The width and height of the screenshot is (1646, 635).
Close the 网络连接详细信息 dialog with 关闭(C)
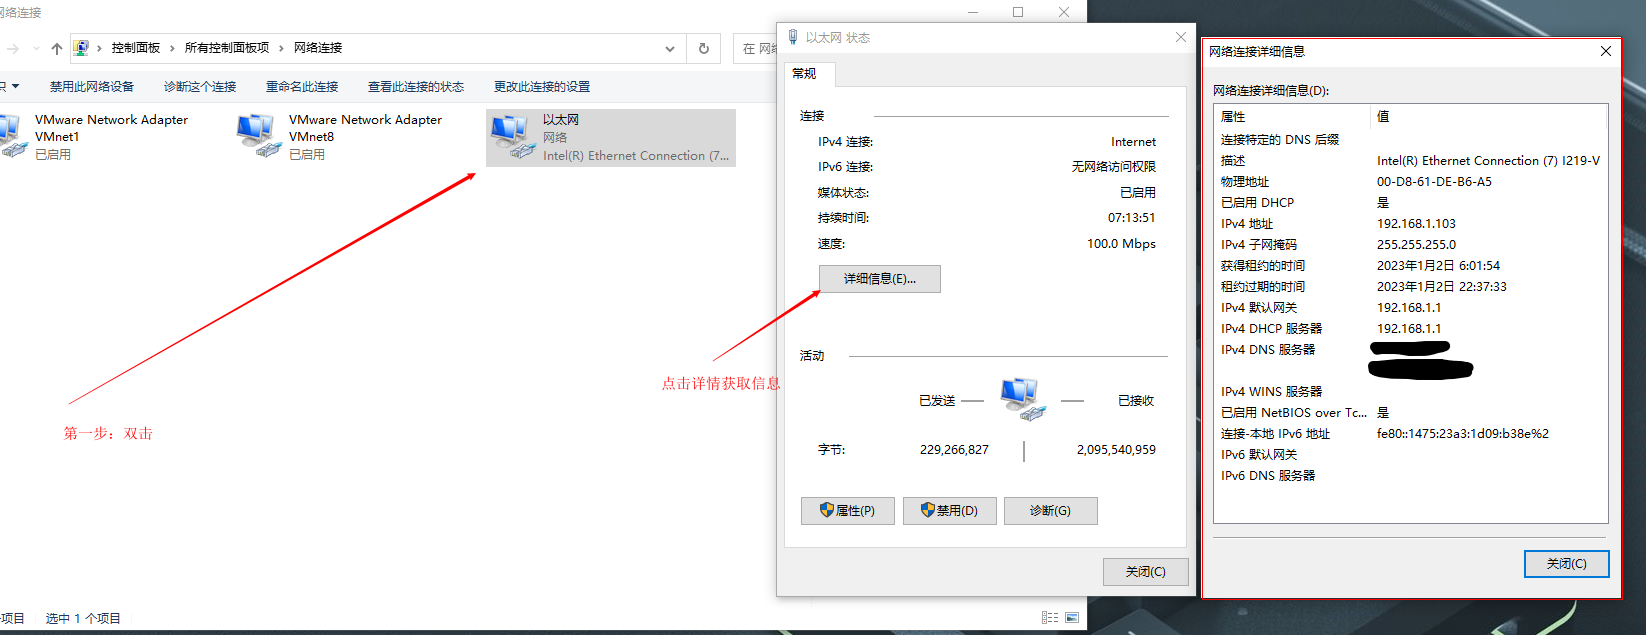point(1566,564)
